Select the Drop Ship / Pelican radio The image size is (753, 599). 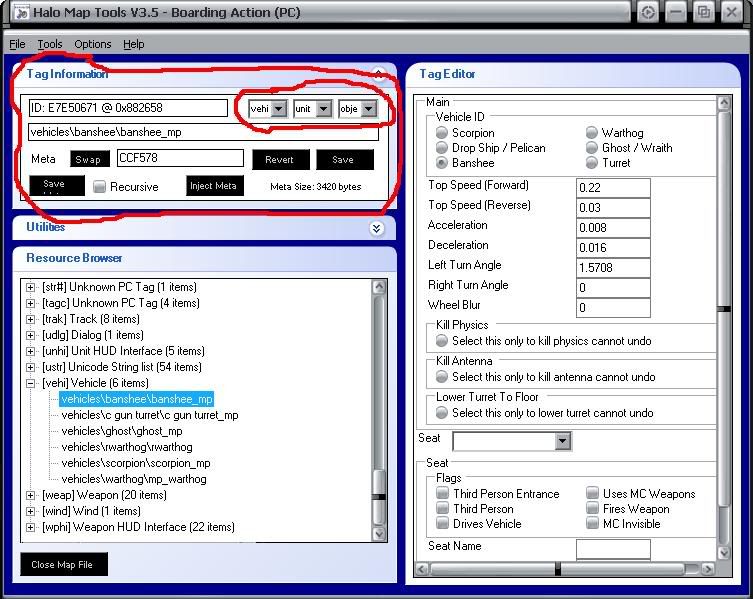441,147
